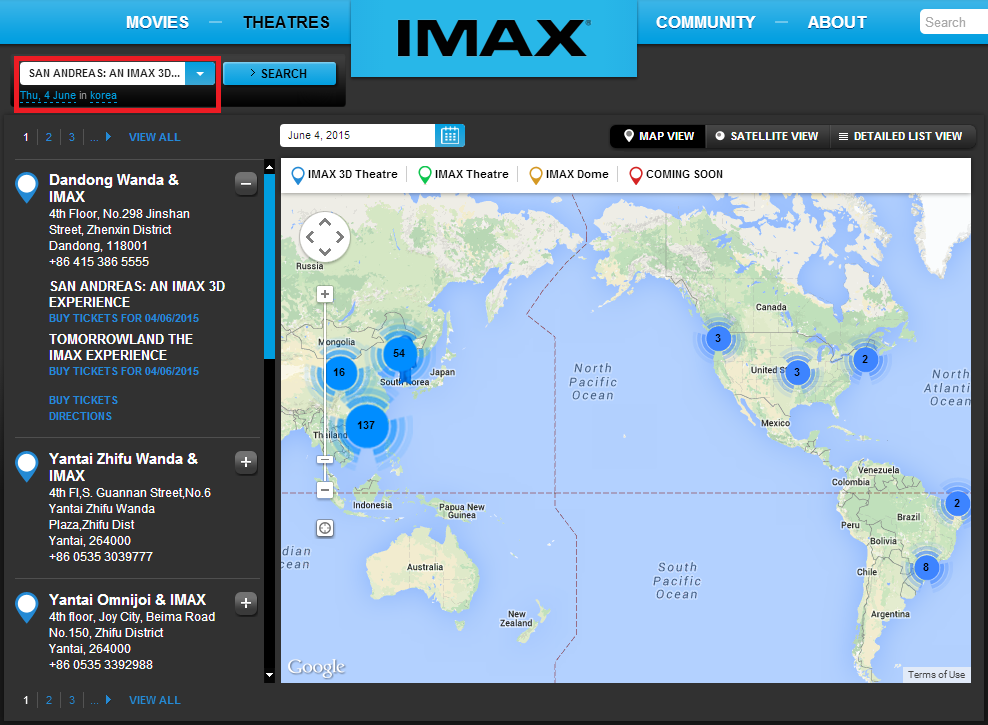This screenshot has height=725, width=988.
Task: Open the movie selection dropdown arrow
Action: point(200,72)
